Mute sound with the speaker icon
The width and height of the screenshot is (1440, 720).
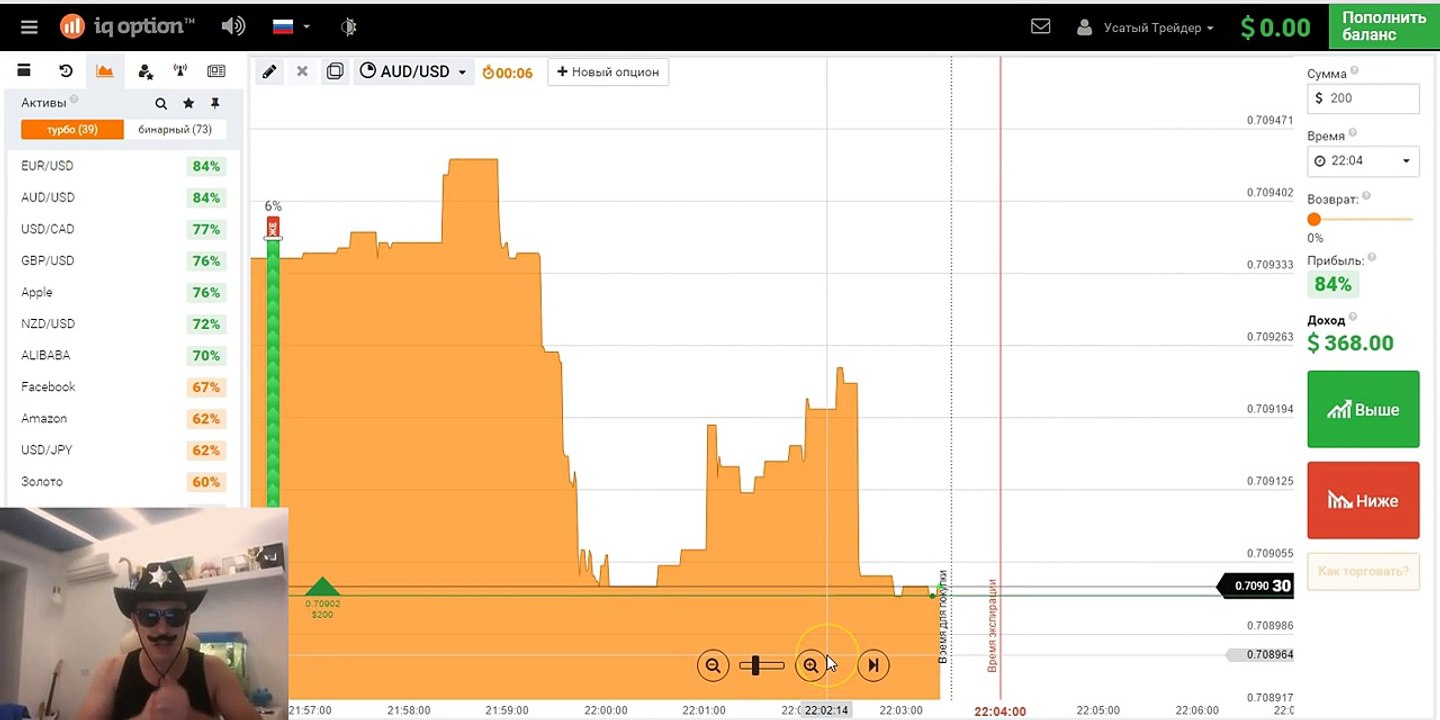[x=233, y=26]
